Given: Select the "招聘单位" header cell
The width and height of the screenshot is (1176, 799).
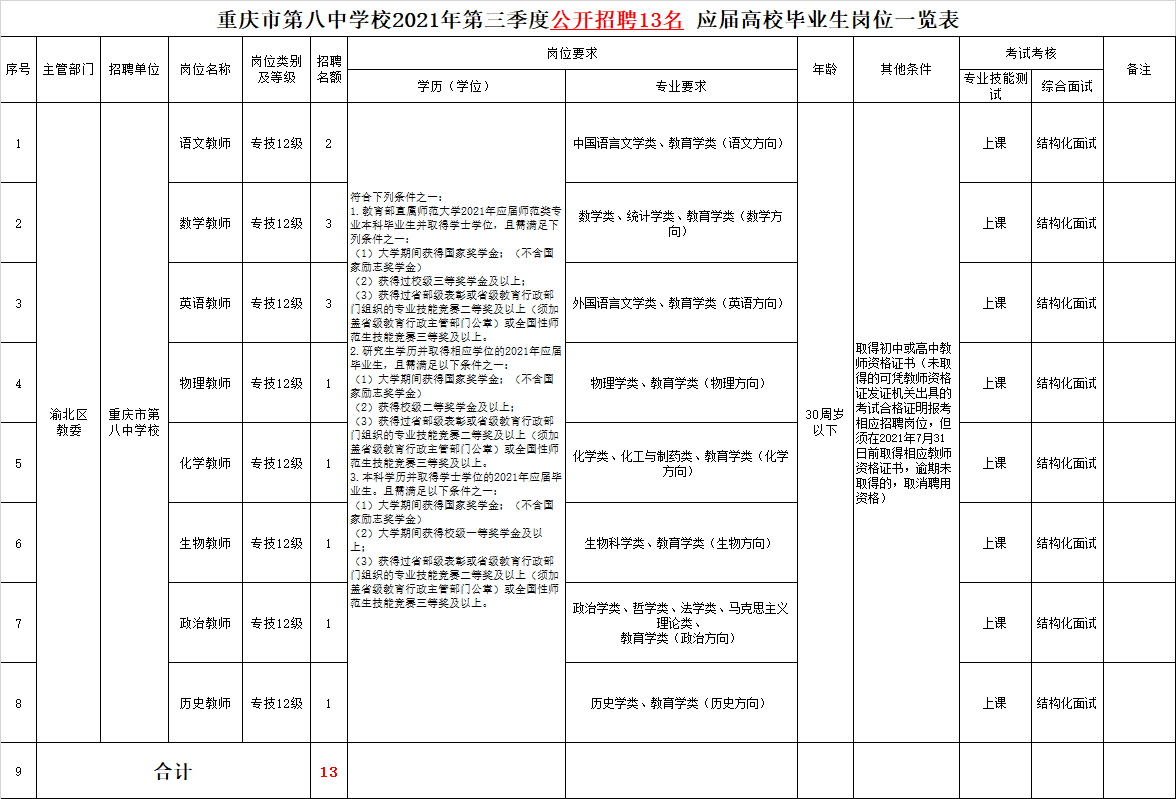Looking at the screenshot, I should click(134, 70).
